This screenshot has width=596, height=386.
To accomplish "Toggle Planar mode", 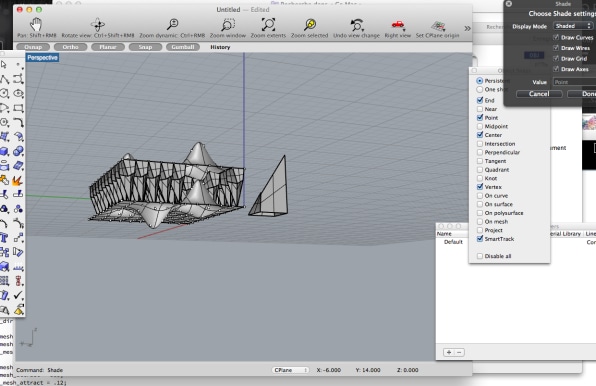I will point(108,47).
